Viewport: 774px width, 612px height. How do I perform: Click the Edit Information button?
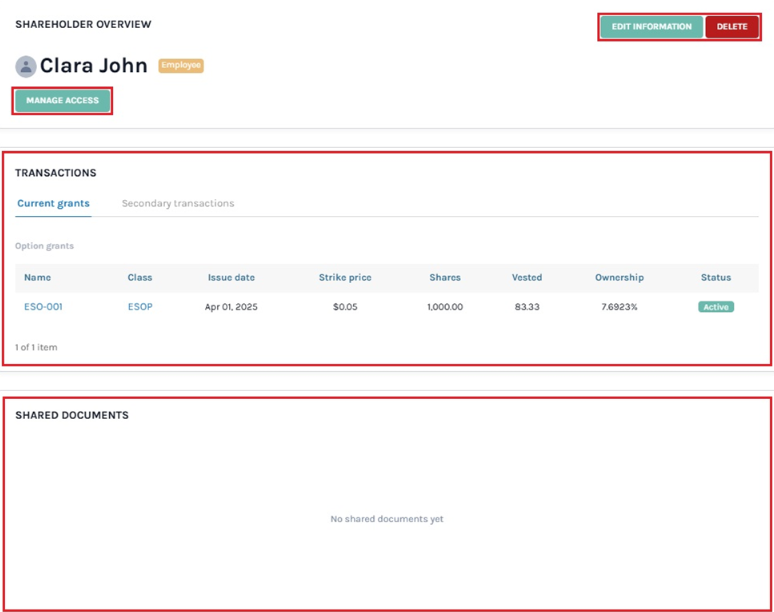pos(651,27)
